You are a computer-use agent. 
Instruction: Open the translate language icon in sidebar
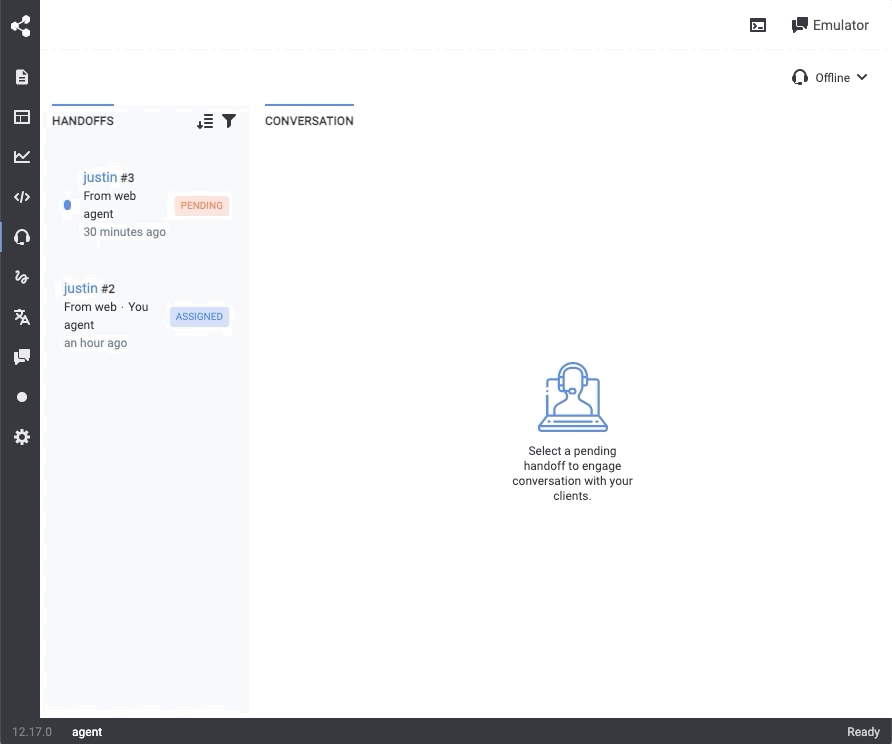click(21, 317)
